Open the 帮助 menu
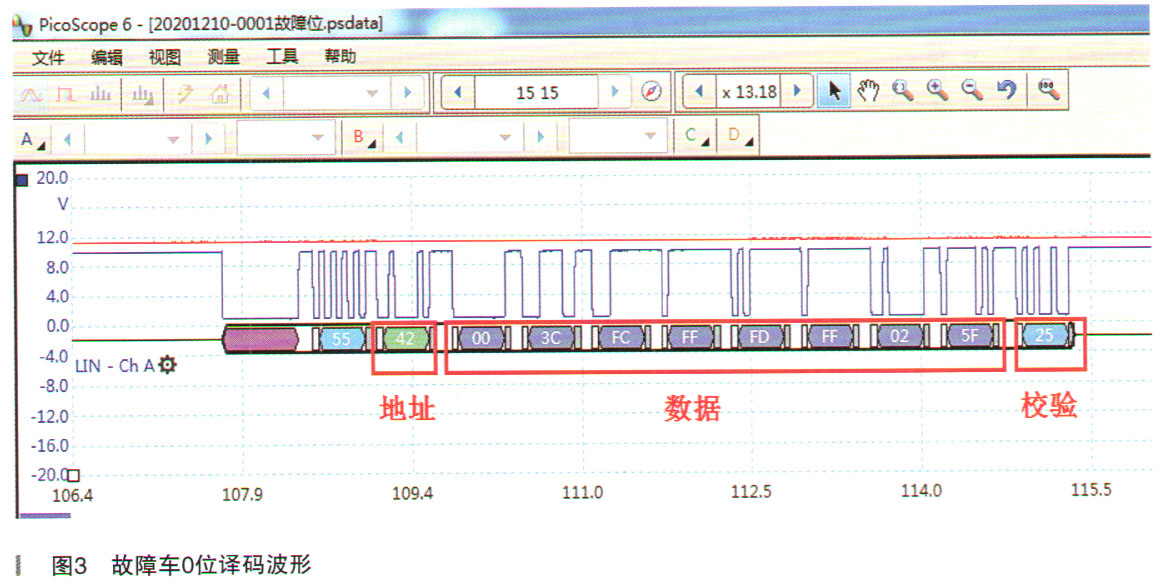Screen dimensions: 1162x587 pos(340,56)
